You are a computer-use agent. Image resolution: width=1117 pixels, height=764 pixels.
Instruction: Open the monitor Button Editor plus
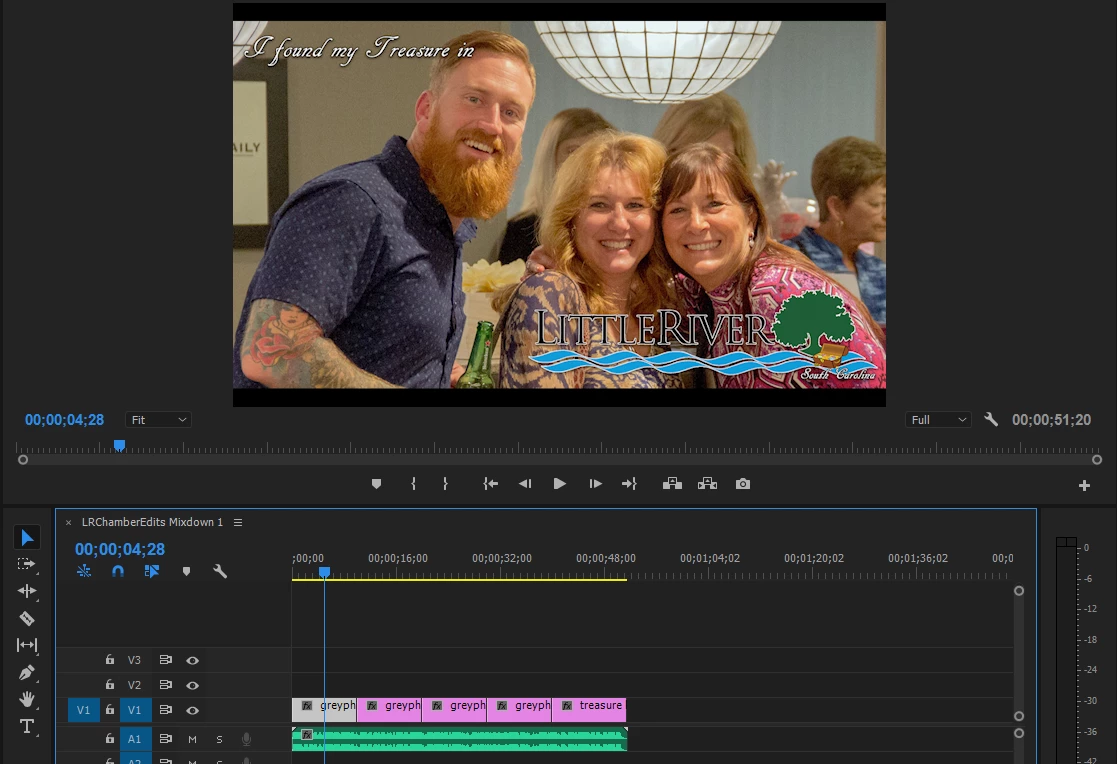click(x=1084, y=485)
